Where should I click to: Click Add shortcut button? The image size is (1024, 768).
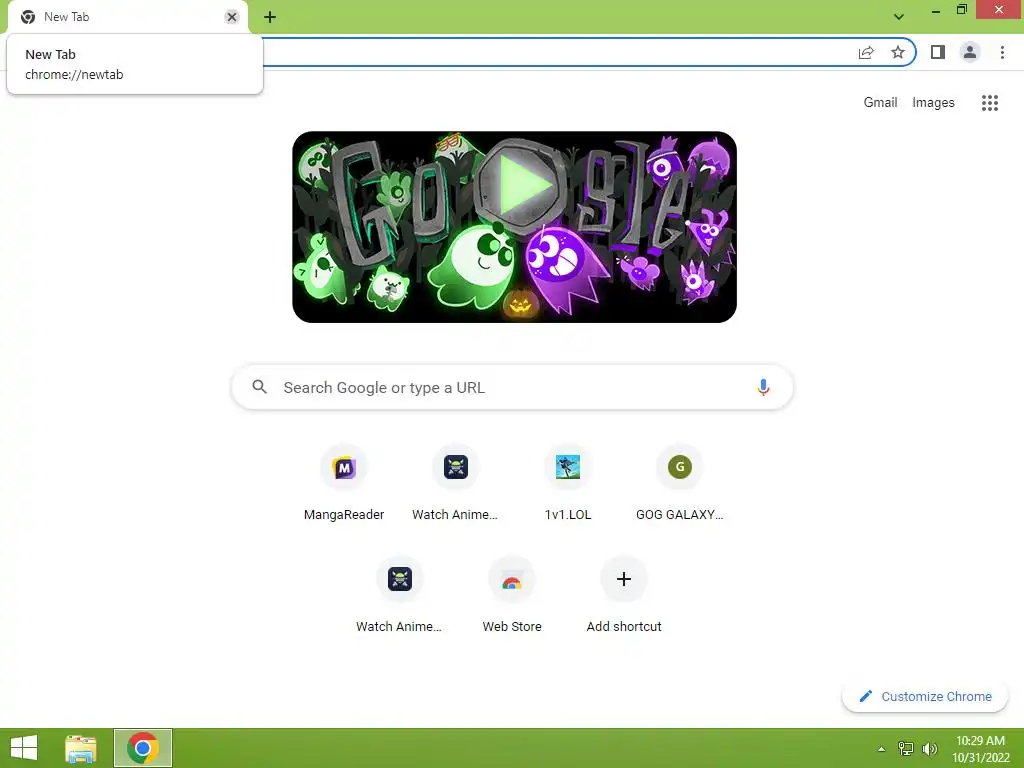click(x=624, y=595)
